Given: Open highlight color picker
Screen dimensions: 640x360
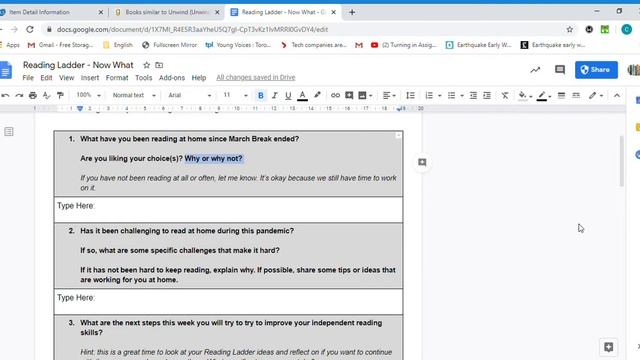Looking at the screenshot, I should pyautogui.click(x=317, y=96).
